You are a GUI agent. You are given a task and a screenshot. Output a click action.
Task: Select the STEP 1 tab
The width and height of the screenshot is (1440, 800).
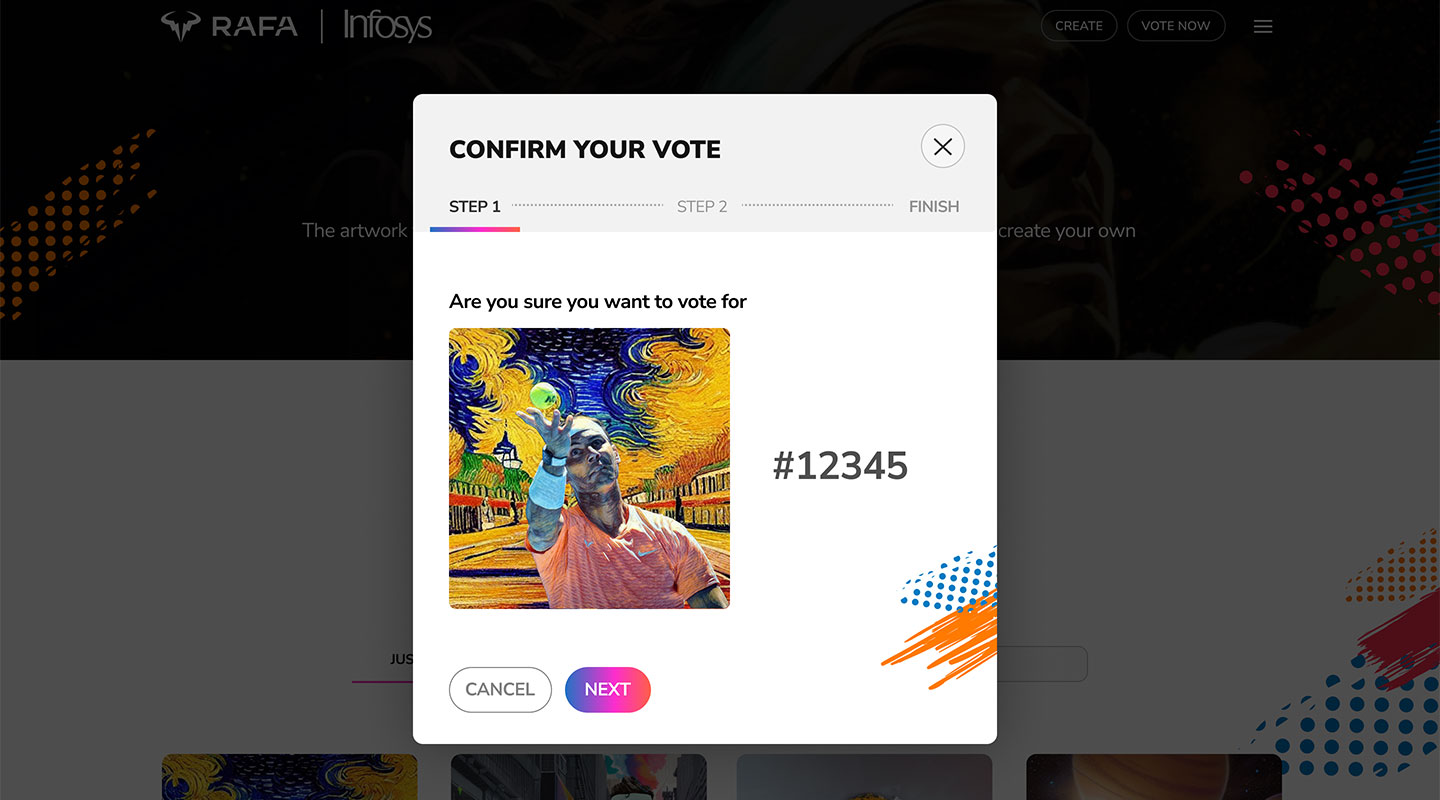475,207
